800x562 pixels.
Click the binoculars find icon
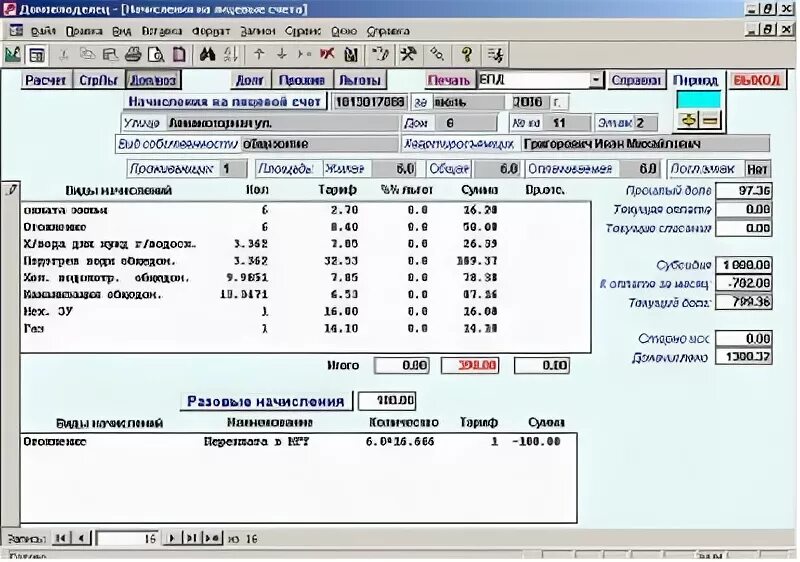(207, 55)
